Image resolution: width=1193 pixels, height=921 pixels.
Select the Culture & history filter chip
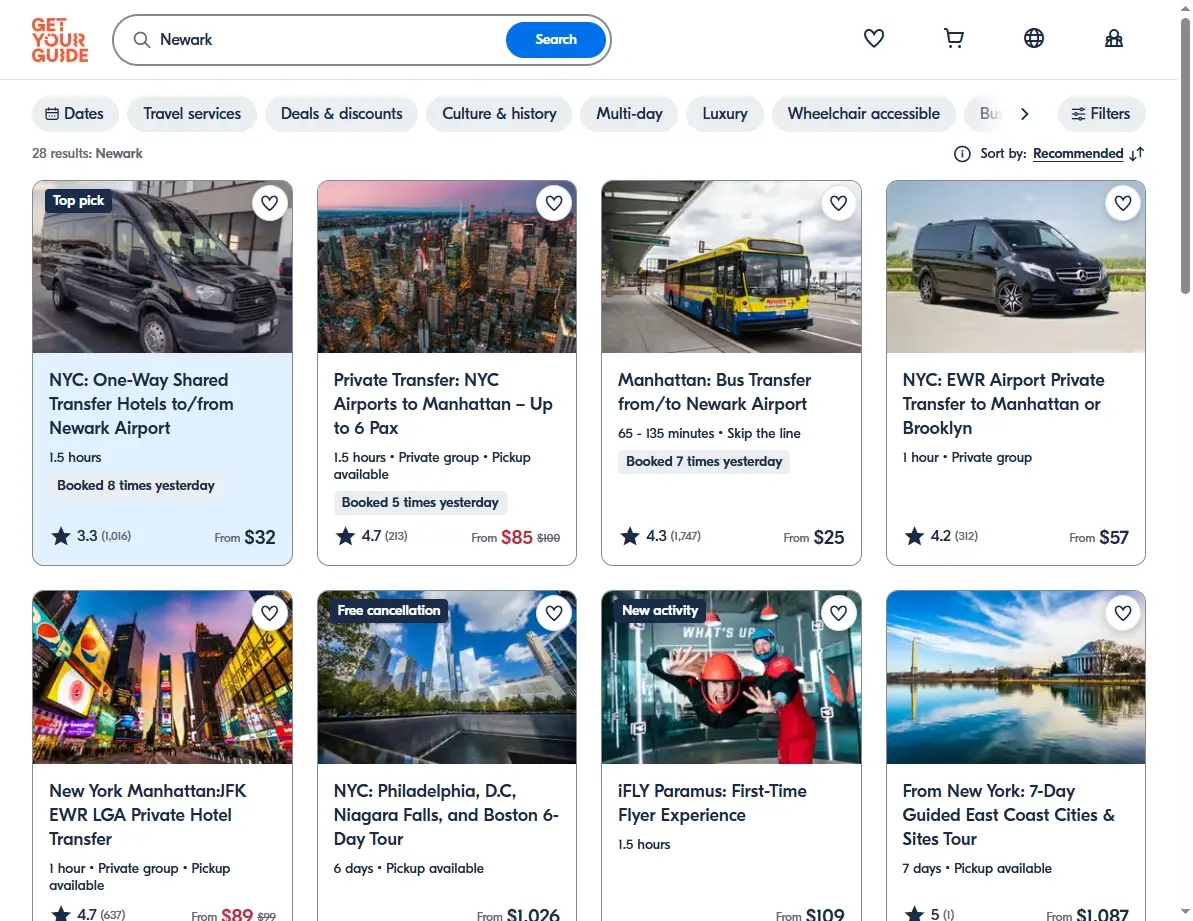pos(499,113)
